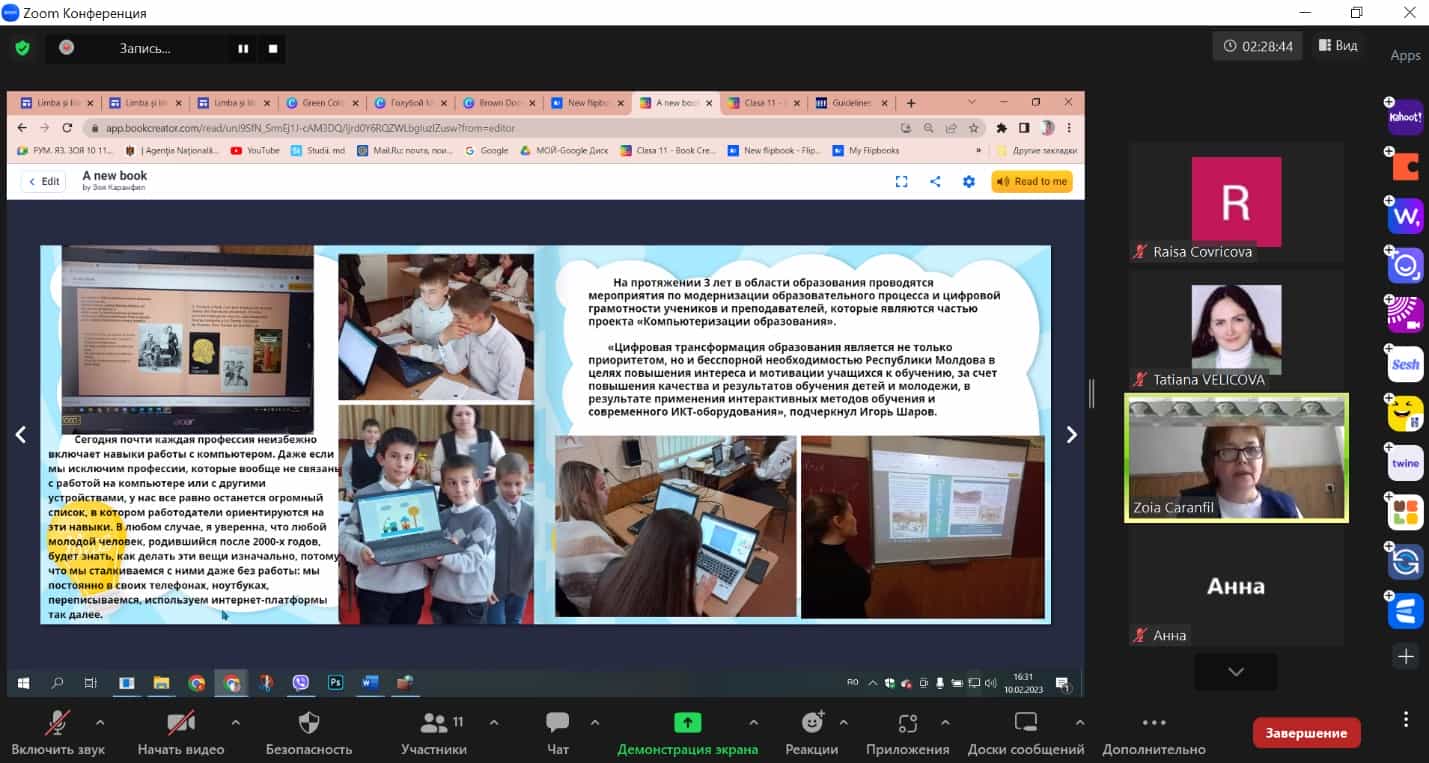Open the Twine app in sidebar
Screen dimensions: 1429x763
click(x=1405, y=463)
